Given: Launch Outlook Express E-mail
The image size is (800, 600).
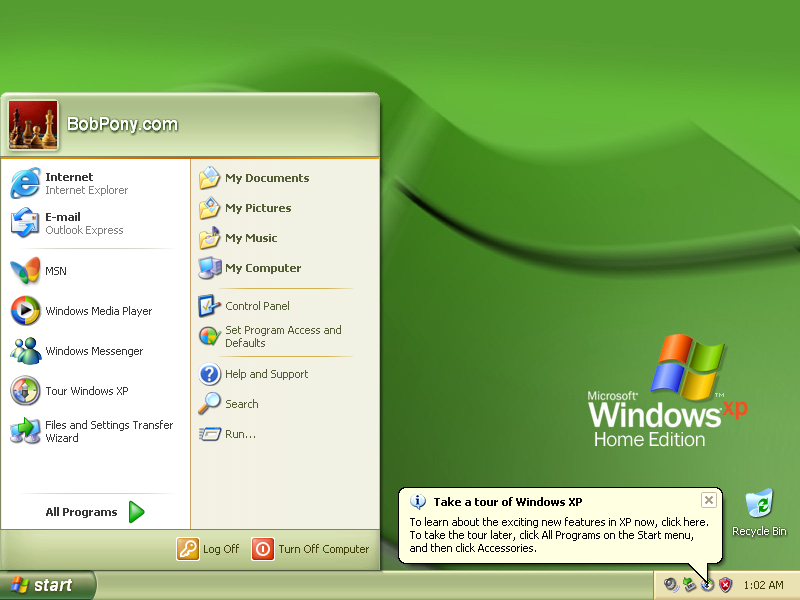Looking at the screenshot, I should click(94, 223).
